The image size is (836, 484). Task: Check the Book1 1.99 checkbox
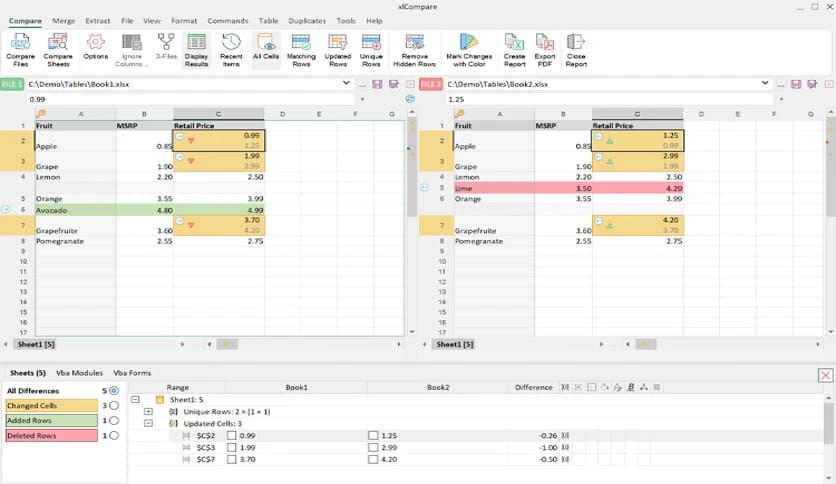tap(231, 447)
